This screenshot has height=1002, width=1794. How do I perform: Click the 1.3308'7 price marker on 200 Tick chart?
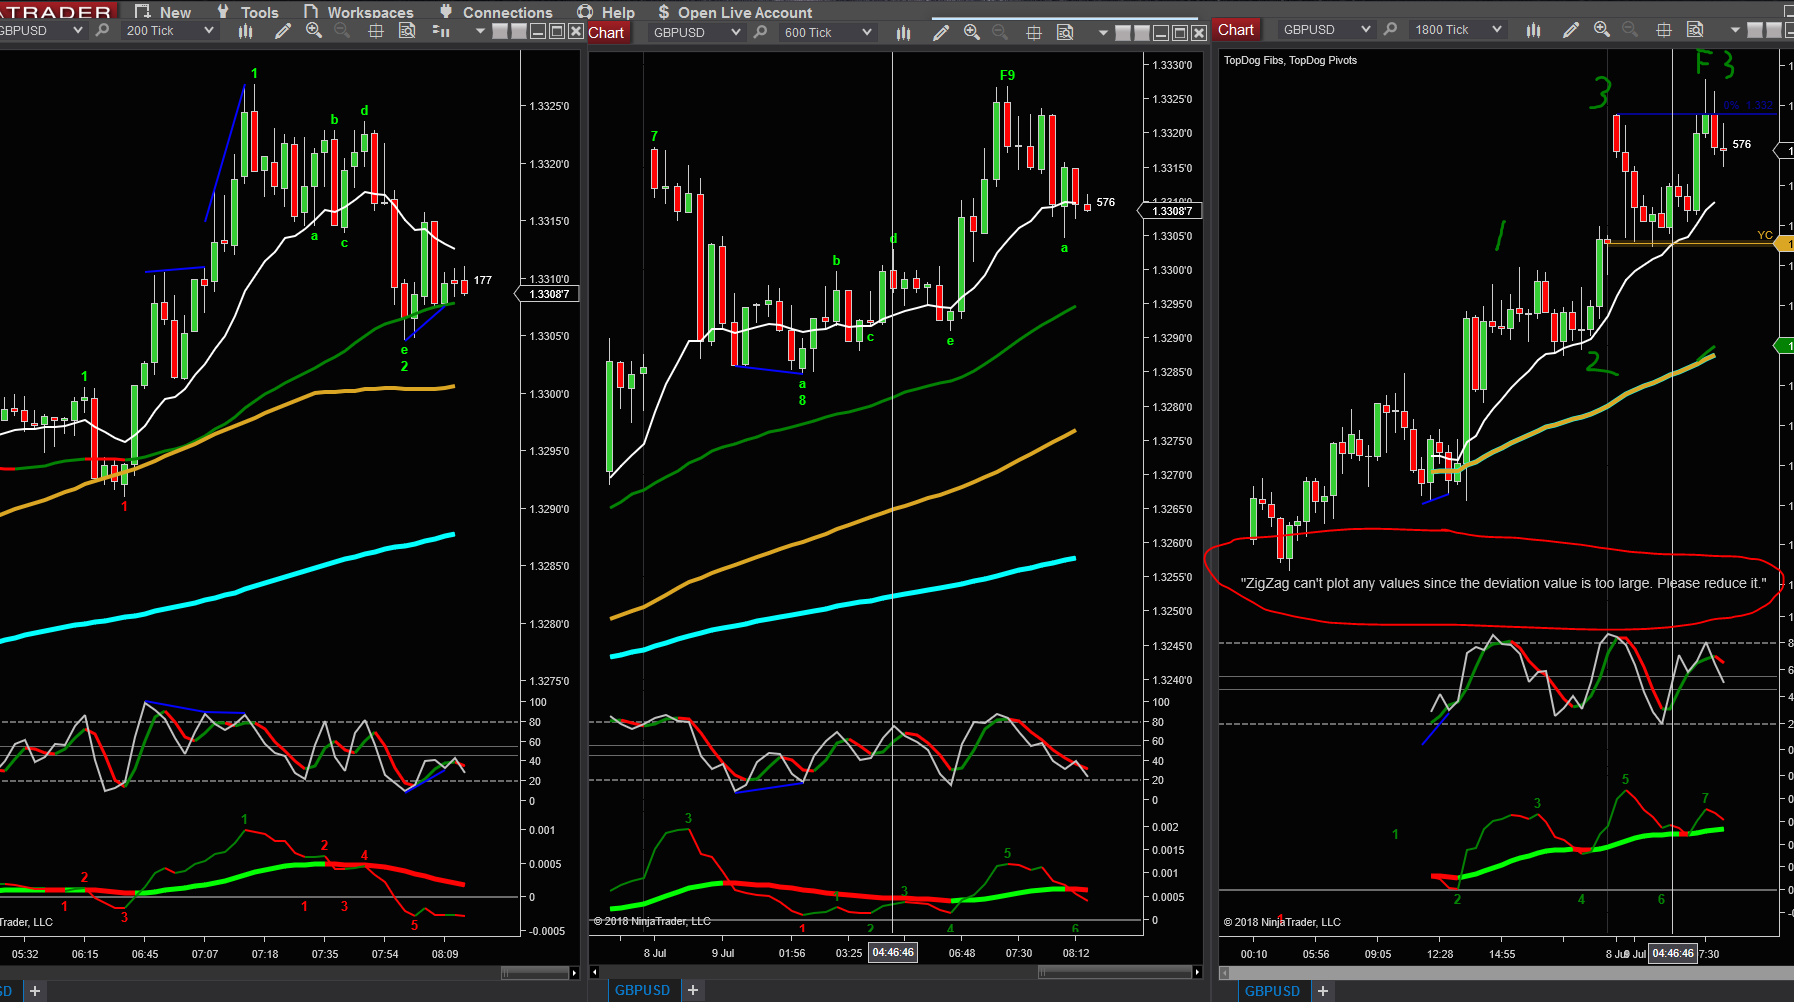pos(547,294)
